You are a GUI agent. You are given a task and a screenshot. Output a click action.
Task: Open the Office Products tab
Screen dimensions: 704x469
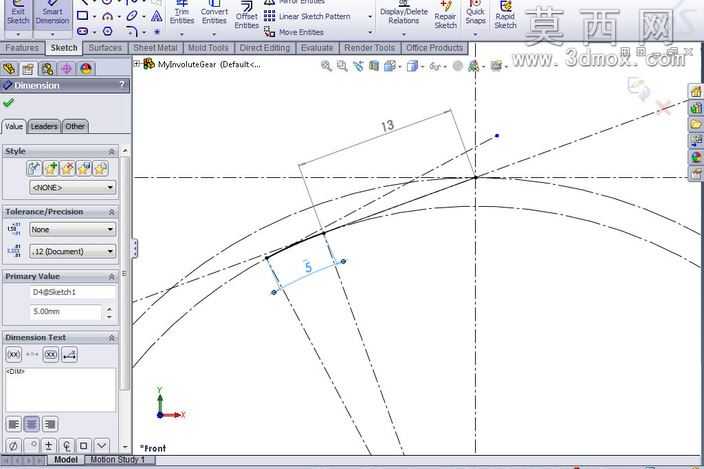(x=434, y=48)
